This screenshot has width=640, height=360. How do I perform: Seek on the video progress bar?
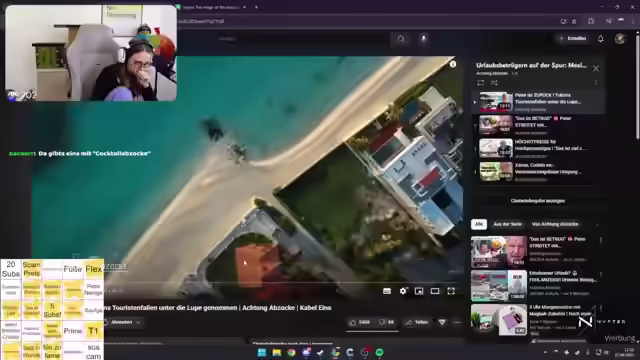(x=282, y=282)
